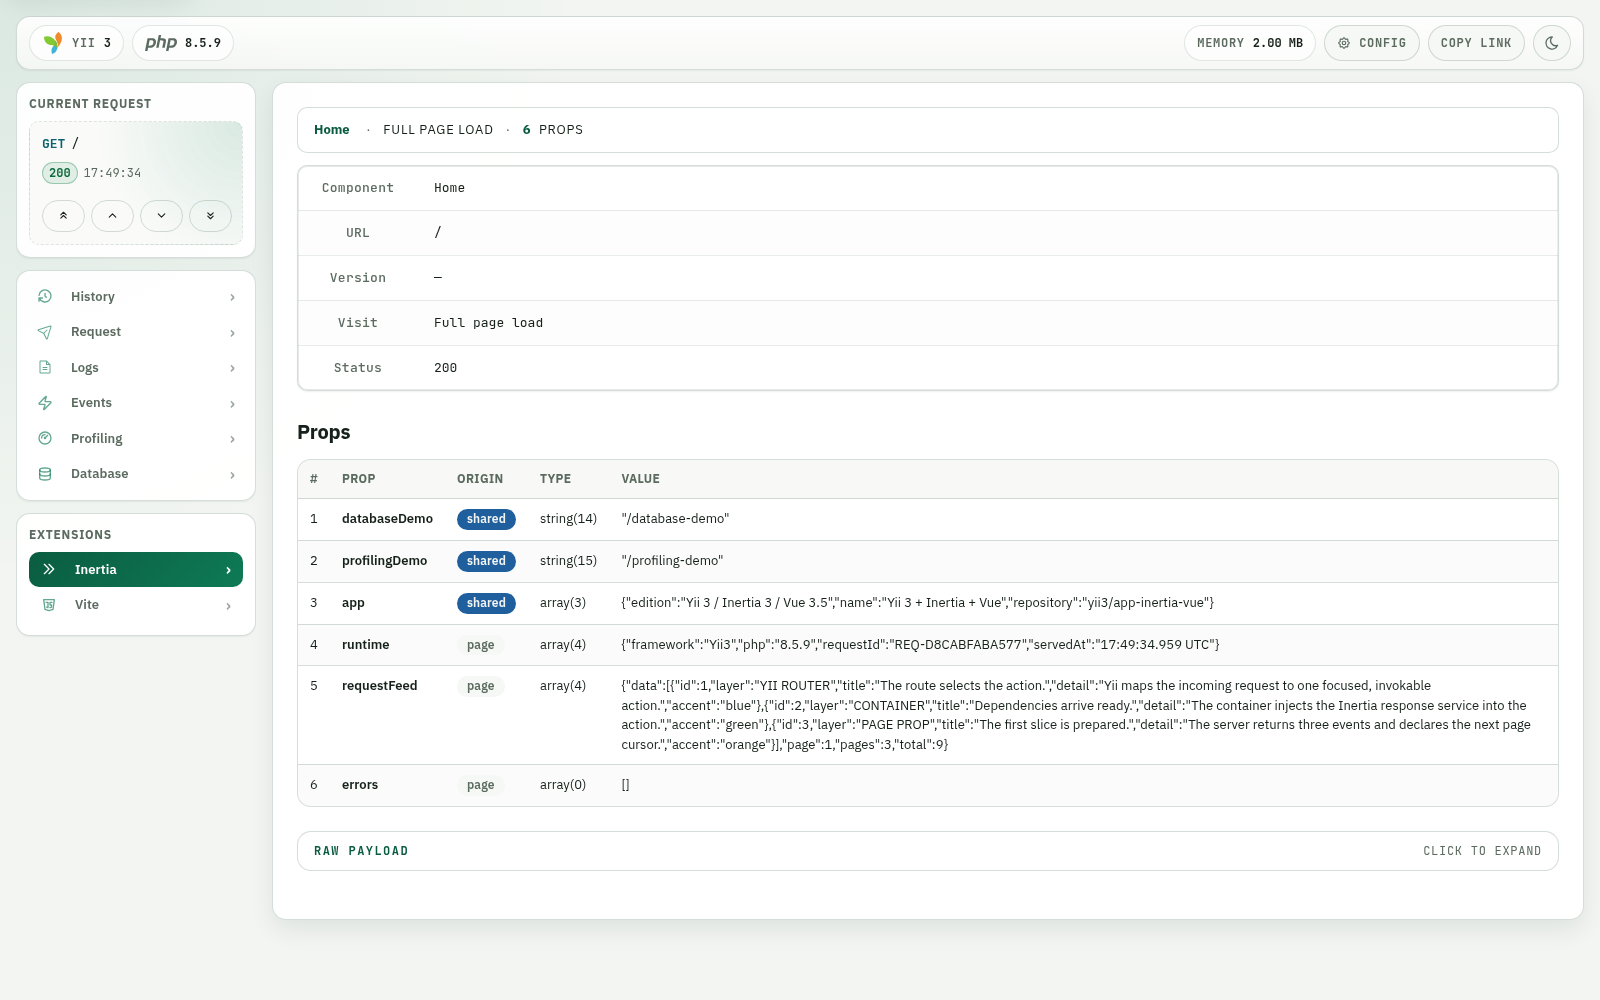Screen dimensions: 1600x1000
Task: Click the page badge for errors
Action: tap(481, 785)
